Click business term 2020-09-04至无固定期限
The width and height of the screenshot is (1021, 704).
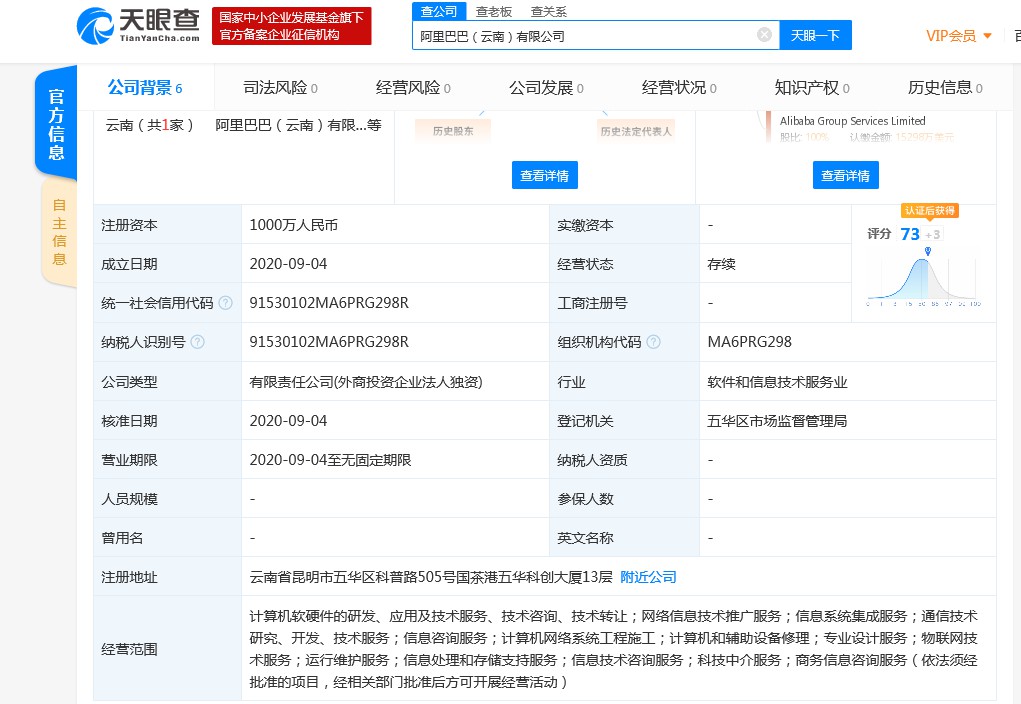(x=330, y=460)
